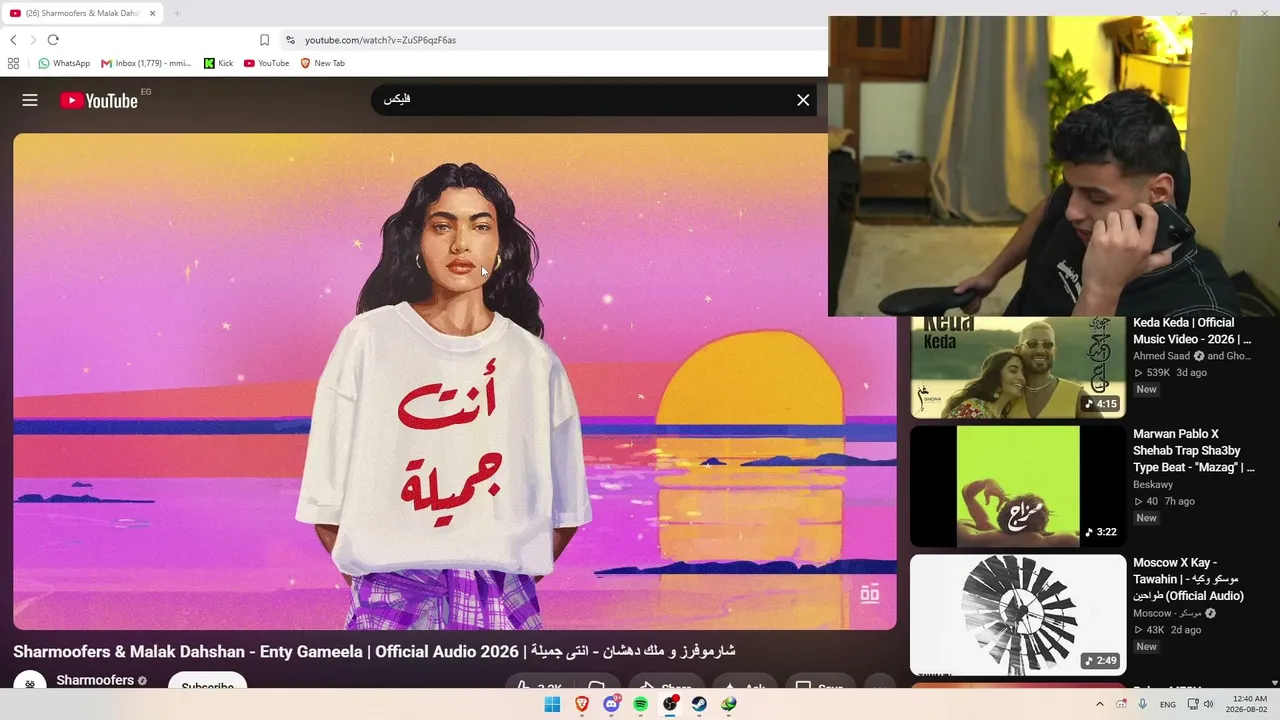Visit the Beskawy channel link

[1154, 484]
